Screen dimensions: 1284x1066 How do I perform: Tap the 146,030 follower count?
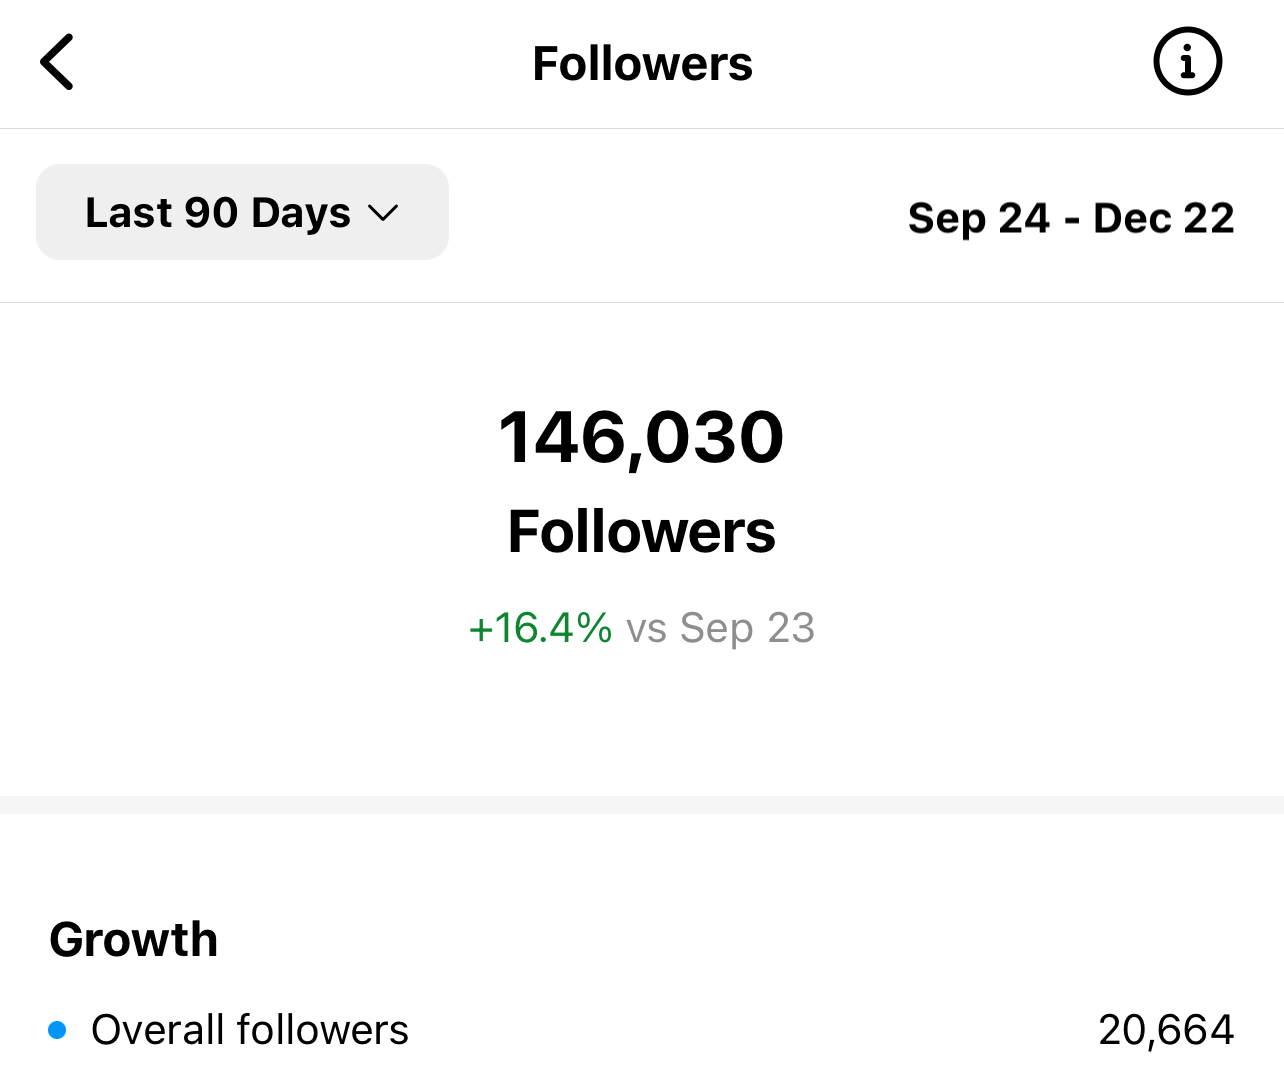pyautogui.click(x=641, y=437)
